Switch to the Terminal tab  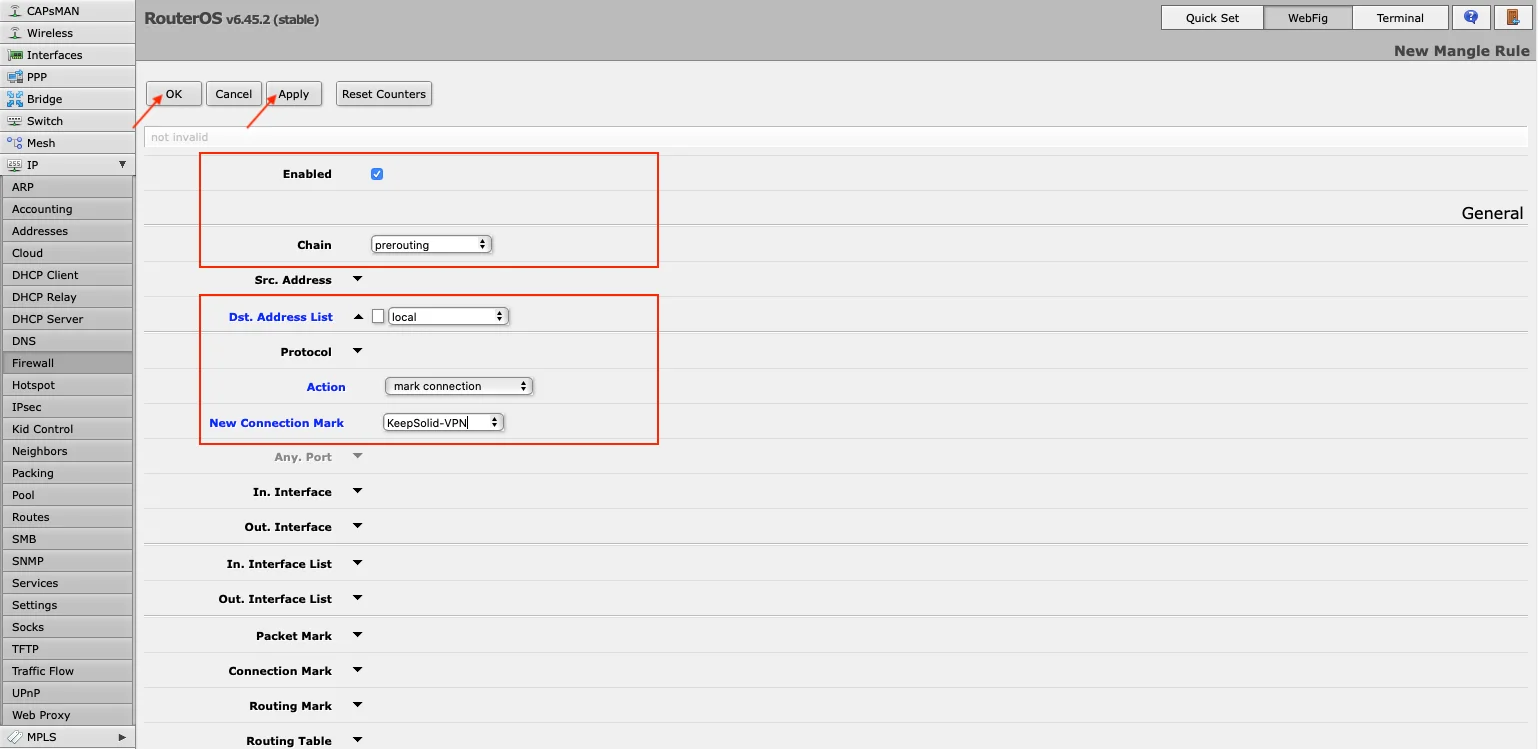tap(1399, 18)
